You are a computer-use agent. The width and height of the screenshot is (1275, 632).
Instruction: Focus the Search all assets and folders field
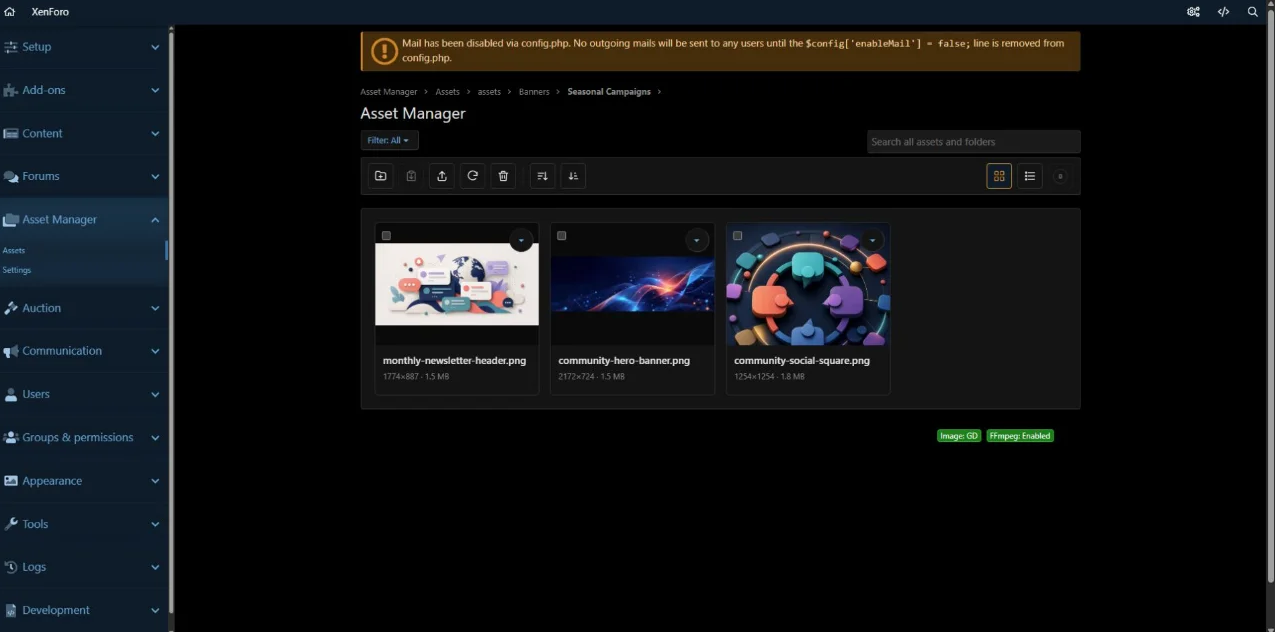973,142
